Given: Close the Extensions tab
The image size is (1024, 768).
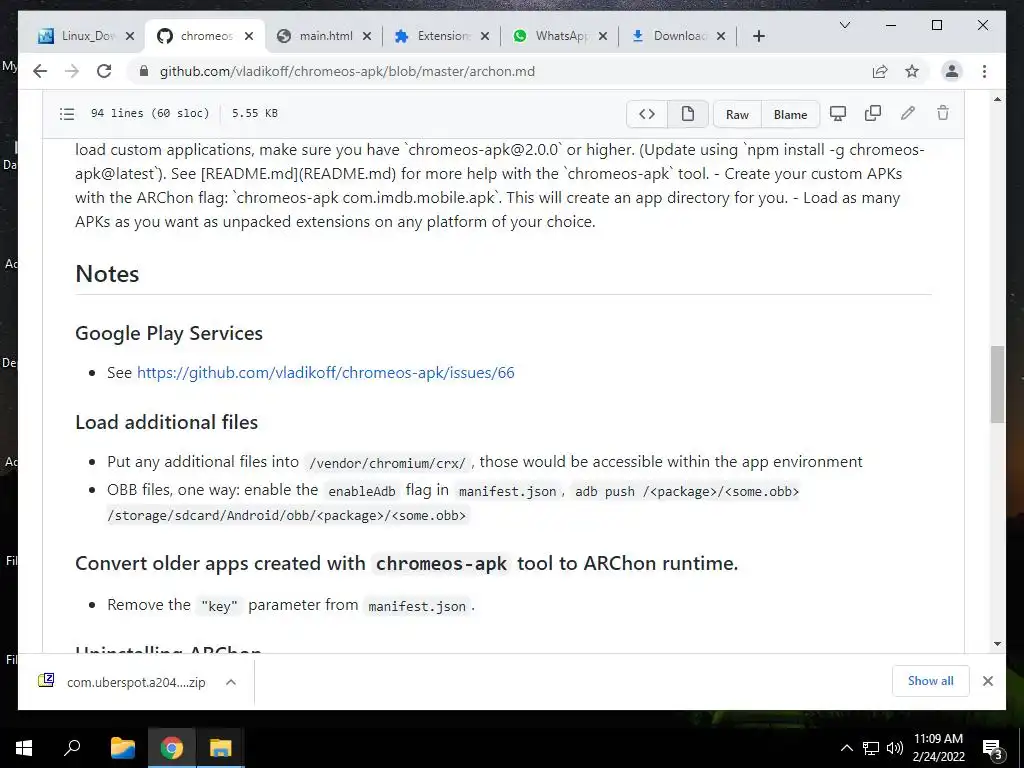Looking at the screenshot, I should pos(485,36).
